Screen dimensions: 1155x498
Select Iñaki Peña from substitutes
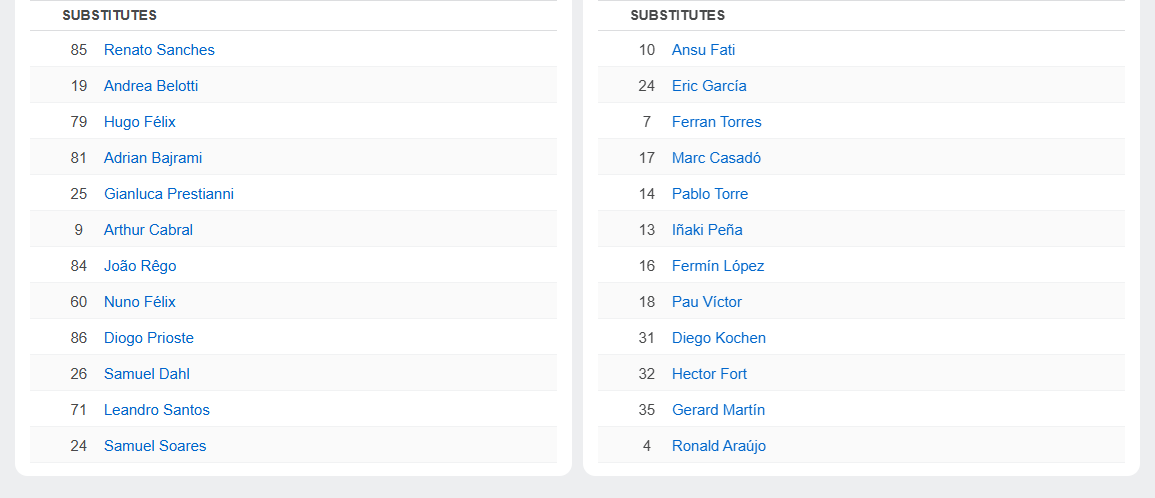(707, 230)
